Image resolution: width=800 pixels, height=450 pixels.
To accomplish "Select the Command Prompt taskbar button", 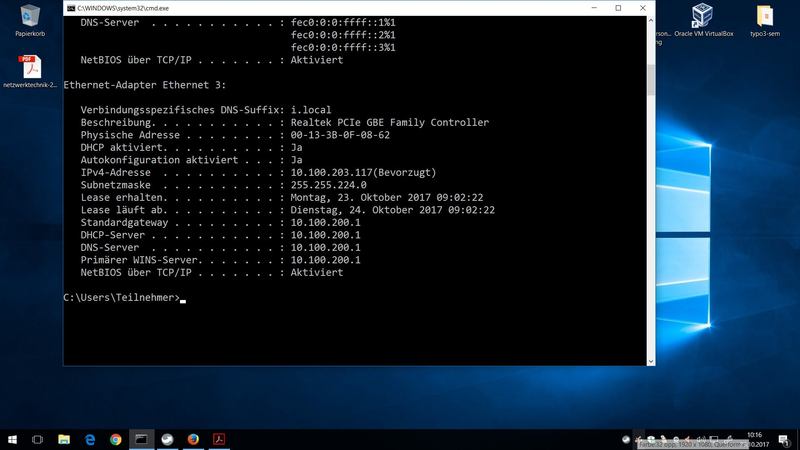I will click(141, 439).
